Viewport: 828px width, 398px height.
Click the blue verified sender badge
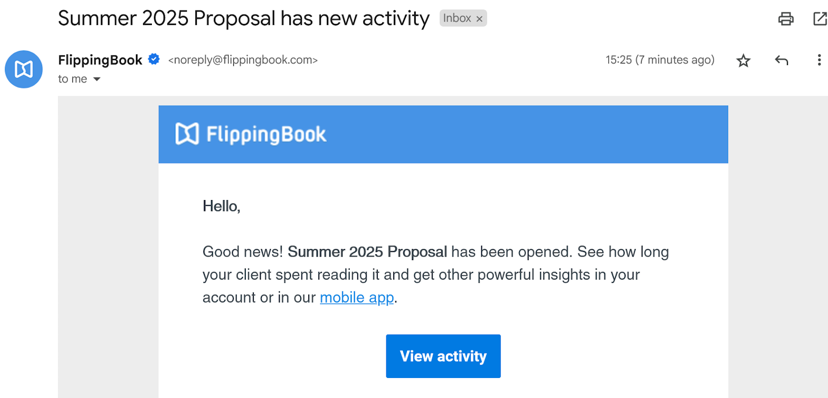(x=154, y=60)
